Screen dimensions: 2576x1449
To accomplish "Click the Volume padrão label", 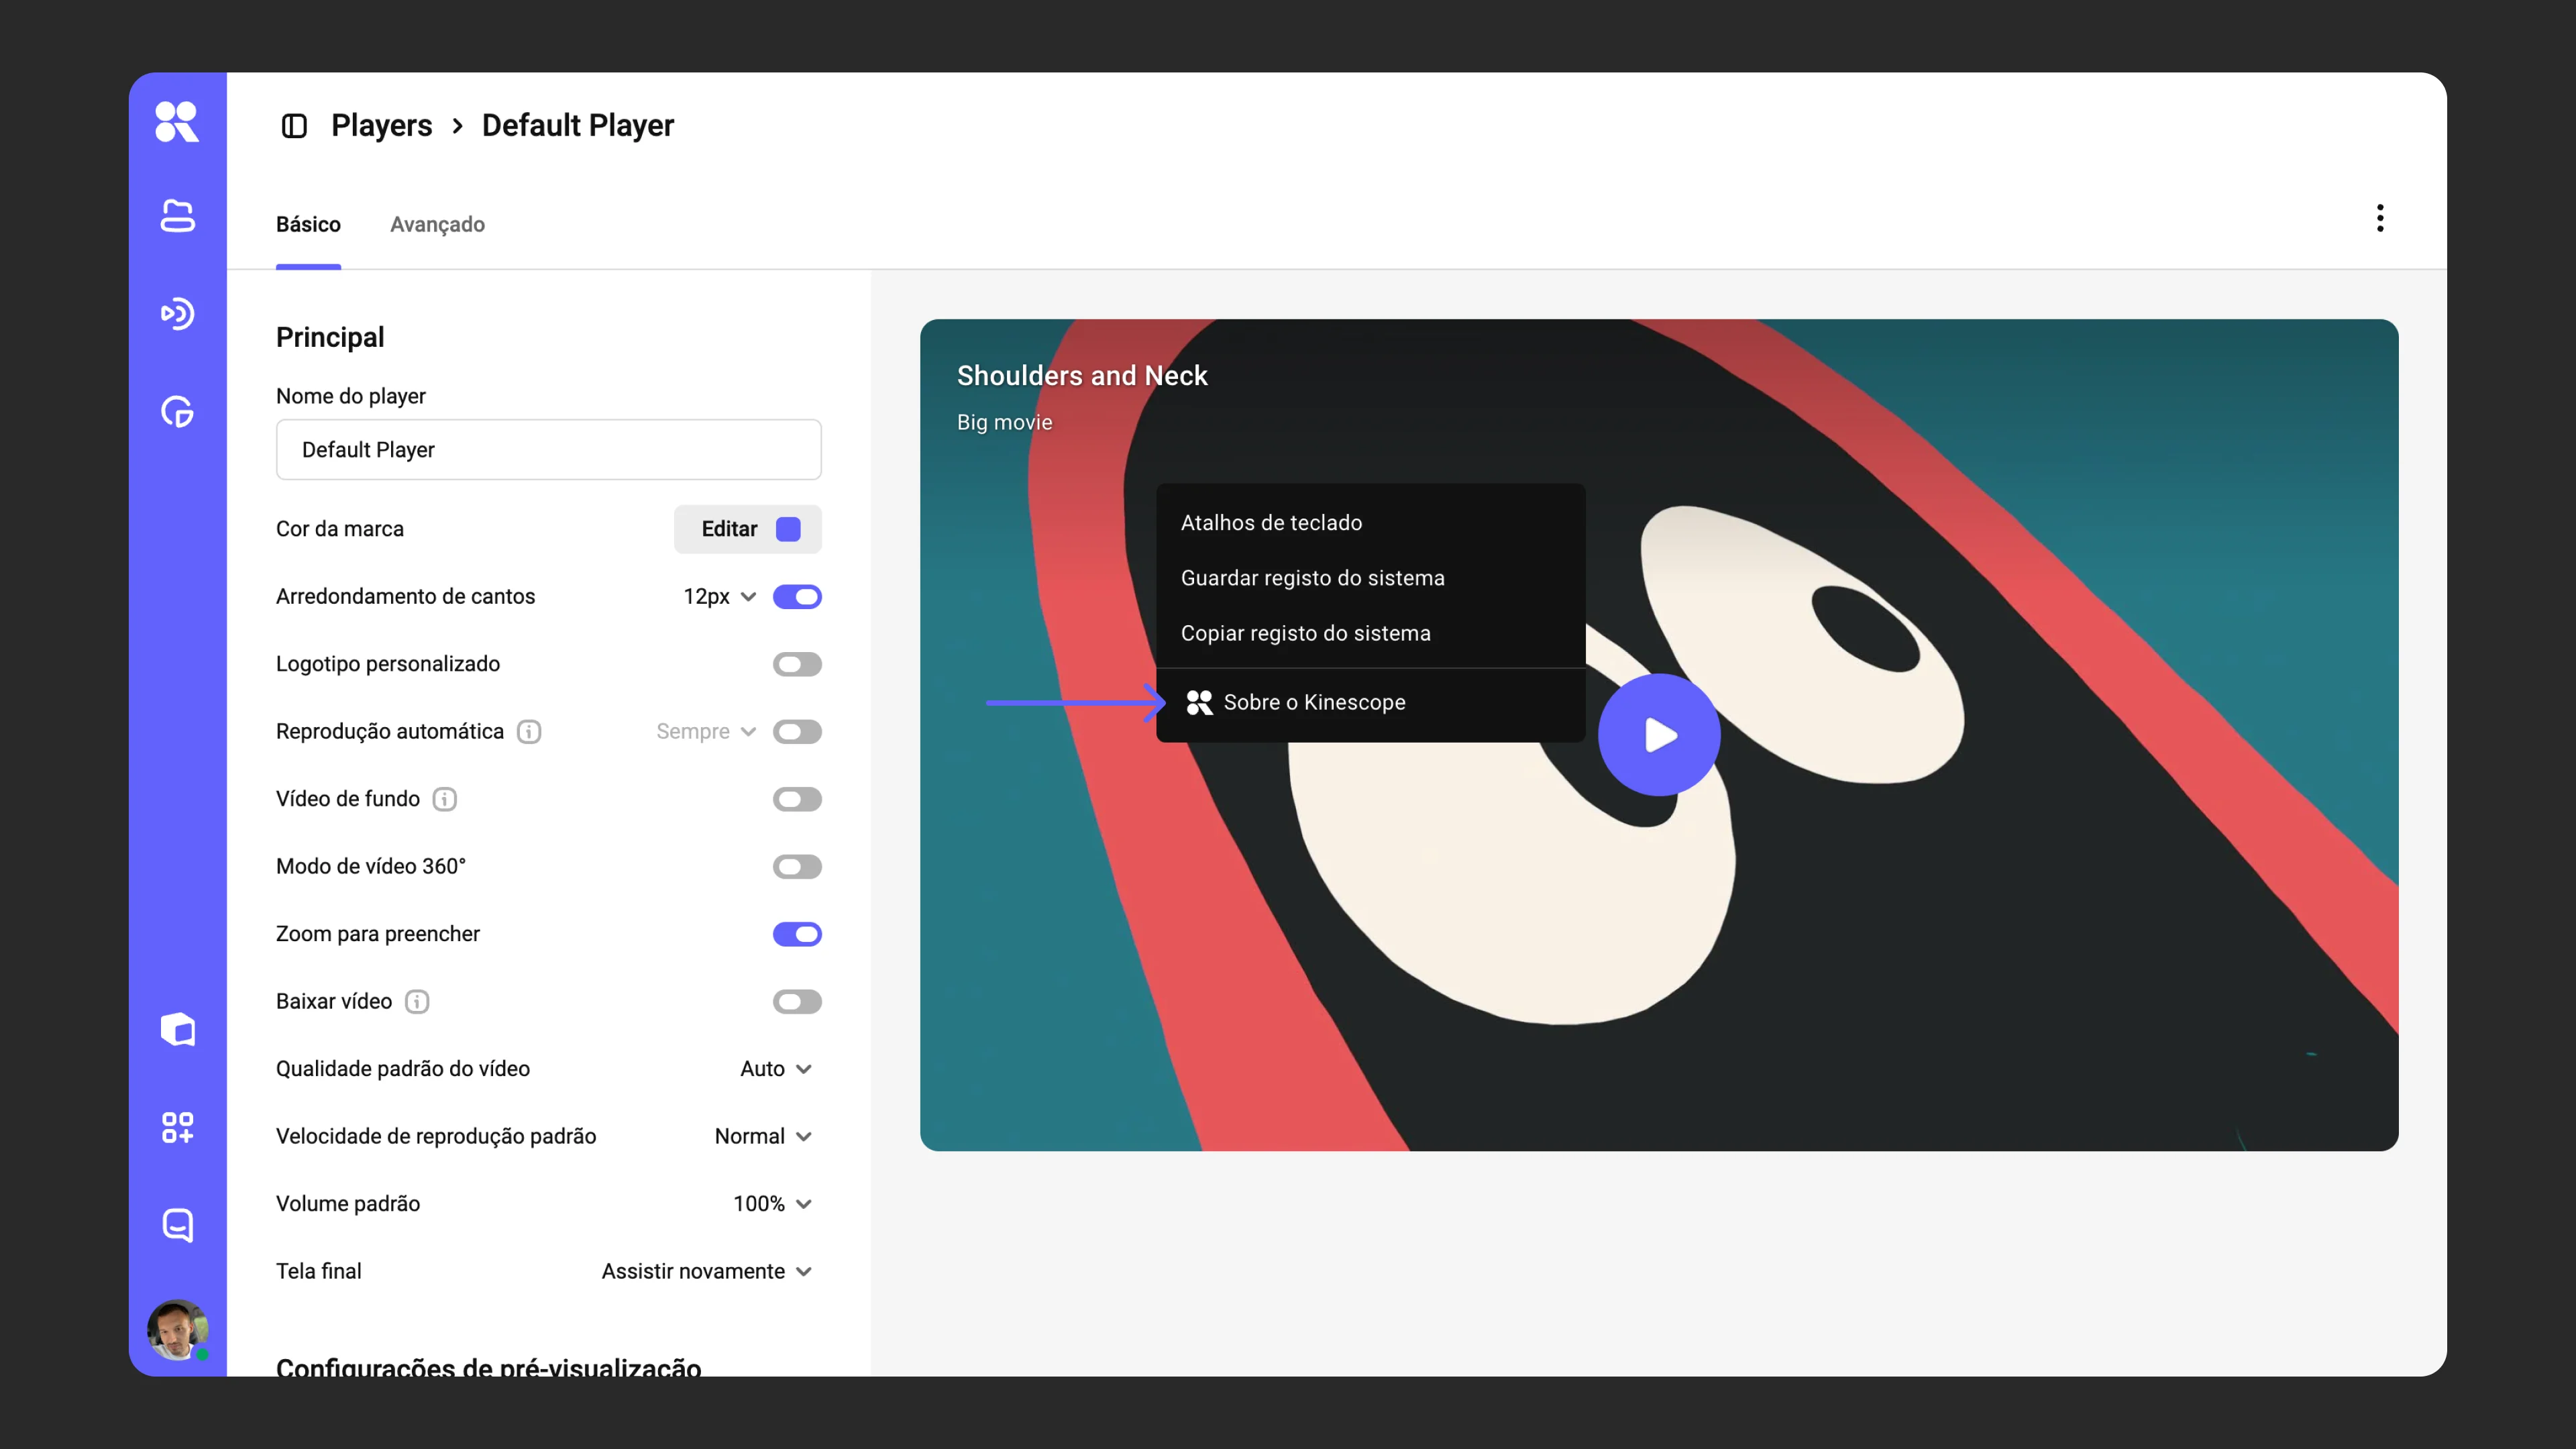I will coord(348,1204).
